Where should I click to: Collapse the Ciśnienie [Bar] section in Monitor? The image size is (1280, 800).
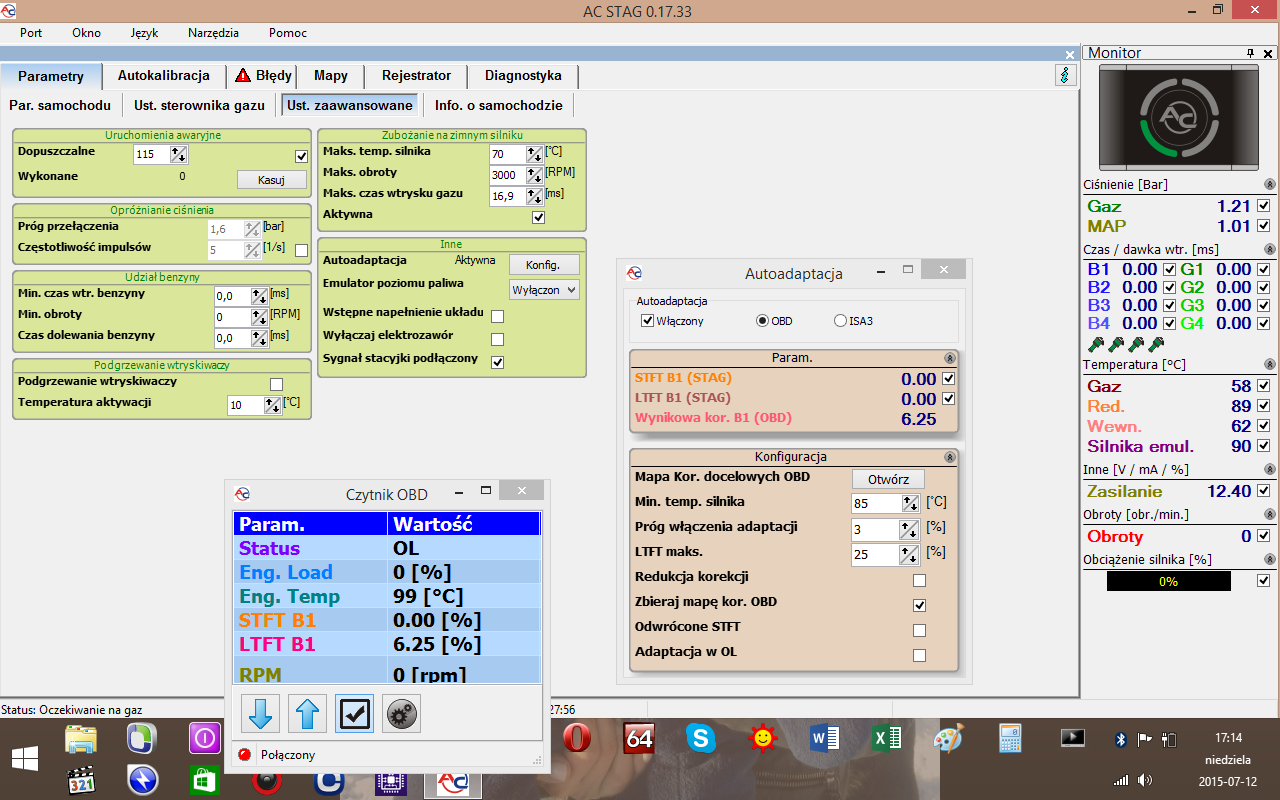tap(1270, 185)
